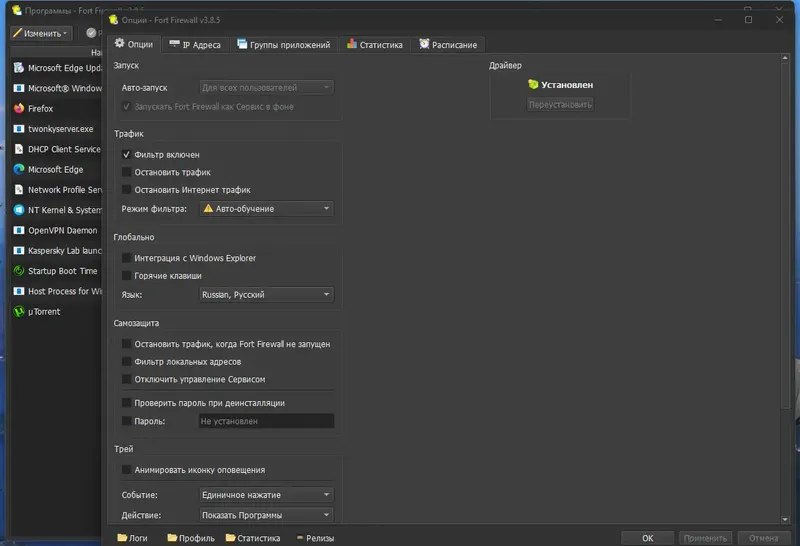
Task: Click the Microsoft Edge Update icon in Programs list
Action: [x=19, y=68]
